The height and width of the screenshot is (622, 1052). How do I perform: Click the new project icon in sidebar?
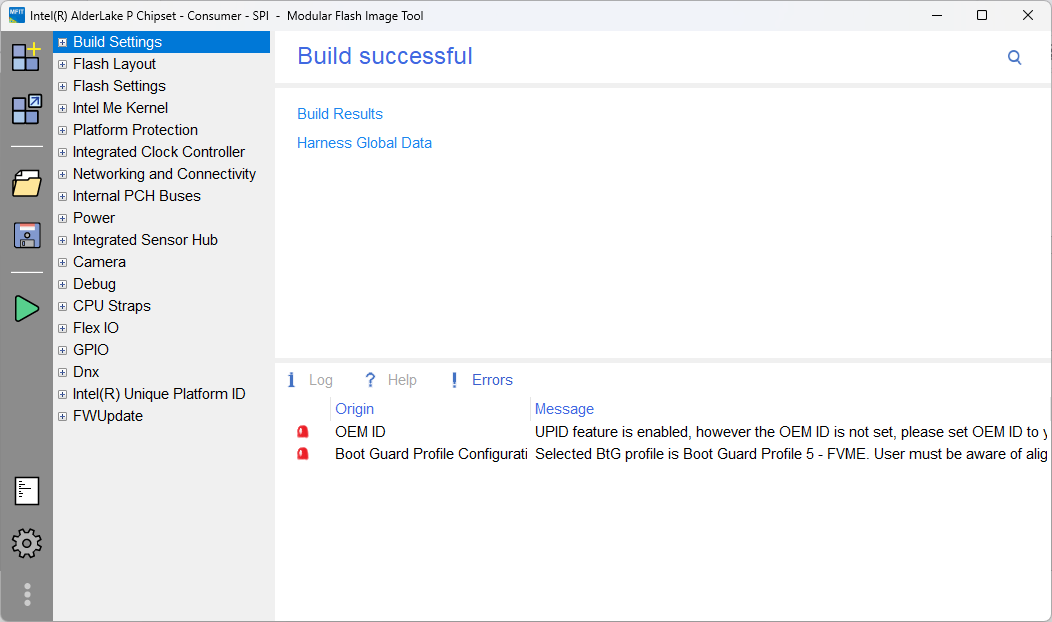(26, 56)
